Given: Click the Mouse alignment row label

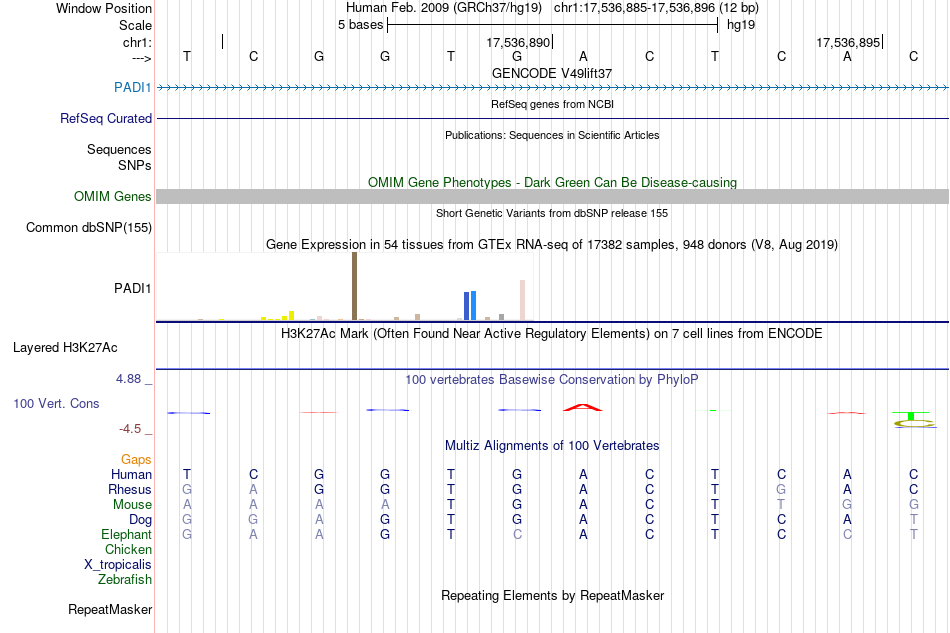Looking at the screenshot, I should tap(132, 505).
